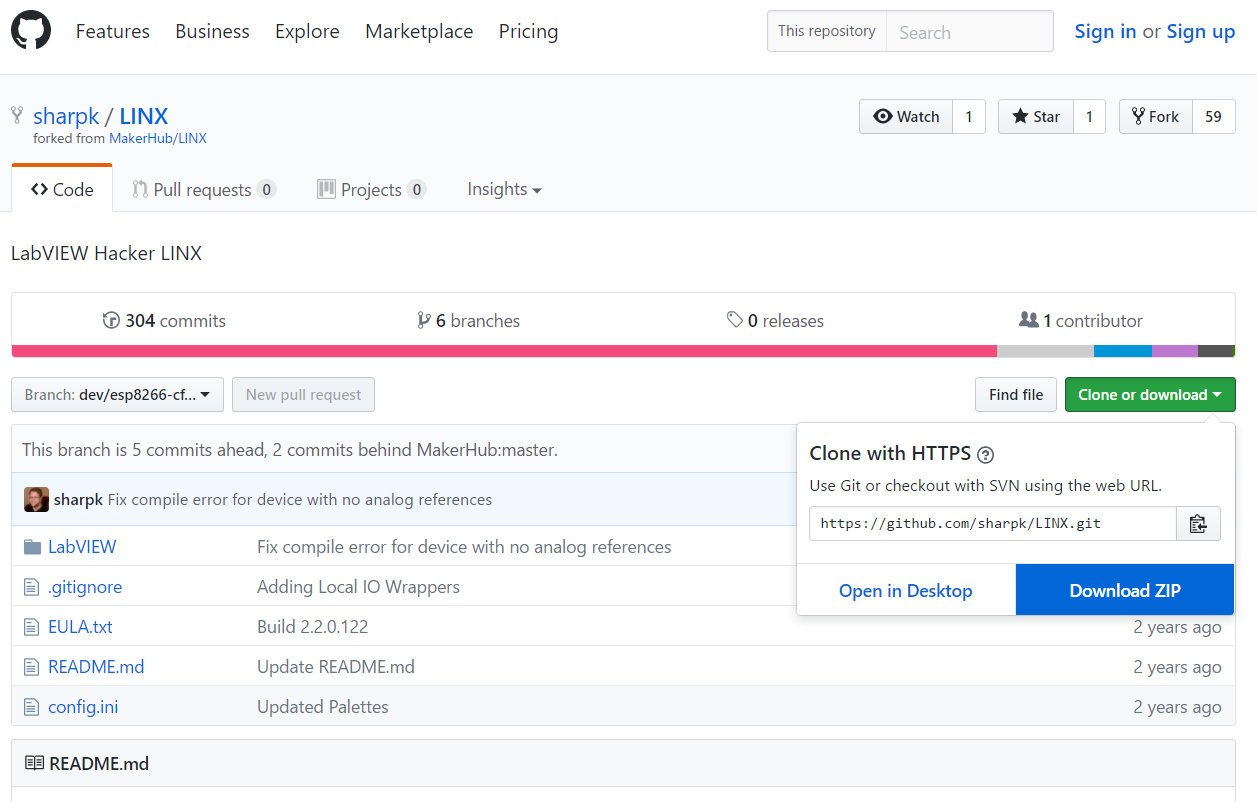Open the fork count 59 link
The image size is (1257, 802).
pyautogui.click(x=1214, y=116)
